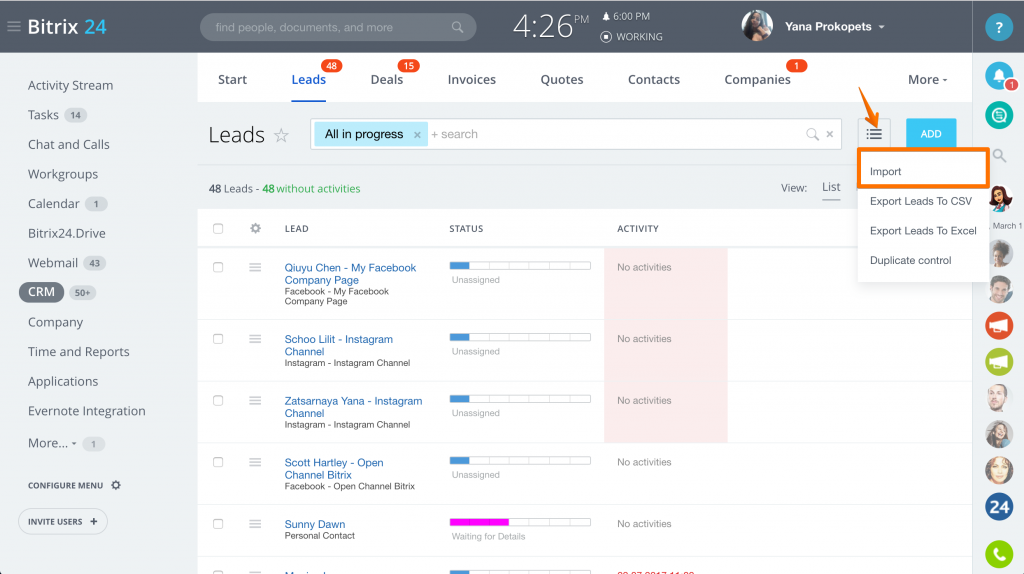Image resolution: width=1024 pixels, height=574 pixels.
Task: Open the help question mark icon
Action: (x=999, y=27)
